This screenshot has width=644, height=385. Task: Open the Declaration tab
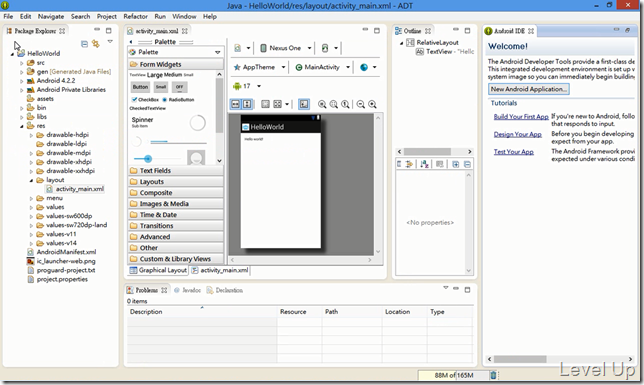pyautogui.click(x=225, y=290)
